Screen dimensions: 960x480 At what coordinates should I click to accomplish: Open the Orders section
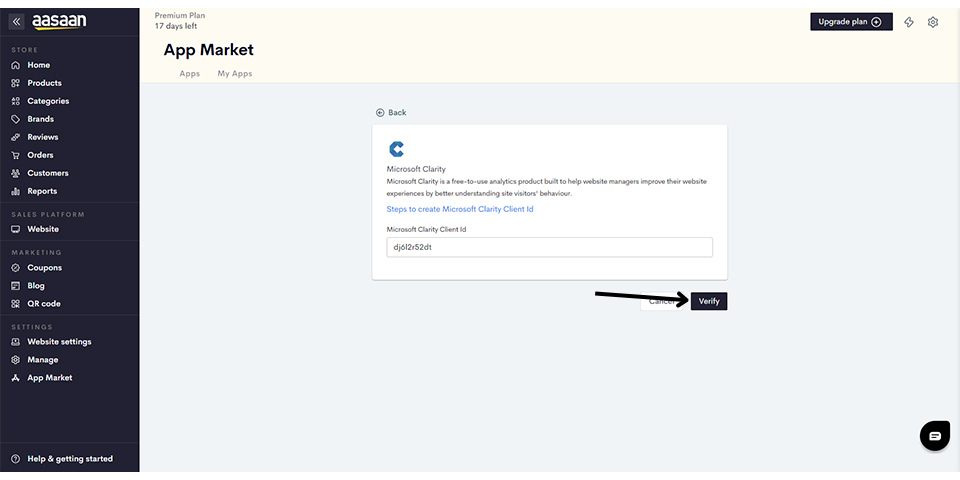[x=40, y=155]
